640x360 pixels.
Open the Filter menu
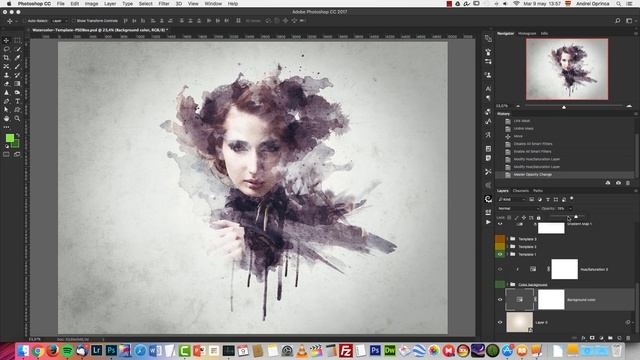point(164,4)
